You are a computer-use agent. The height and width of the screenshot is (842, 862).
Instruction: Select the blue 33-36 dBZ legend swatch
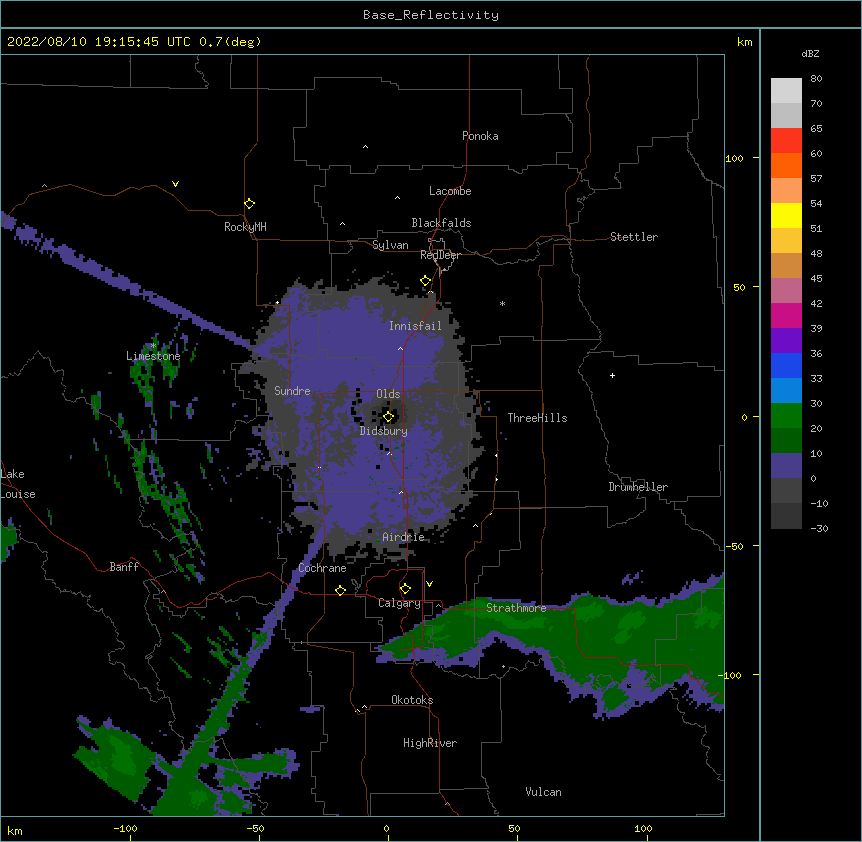(786, 366)
